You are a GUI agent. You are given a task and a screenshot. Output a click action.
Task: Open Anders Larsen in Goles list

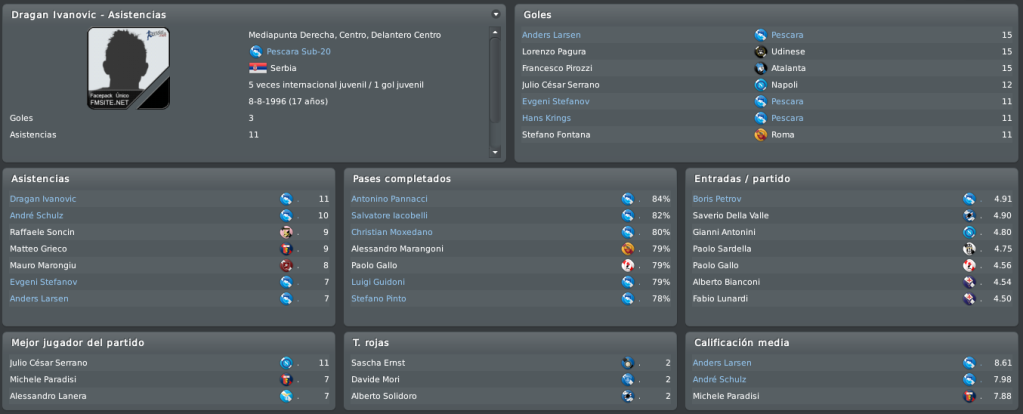point(551,35)
